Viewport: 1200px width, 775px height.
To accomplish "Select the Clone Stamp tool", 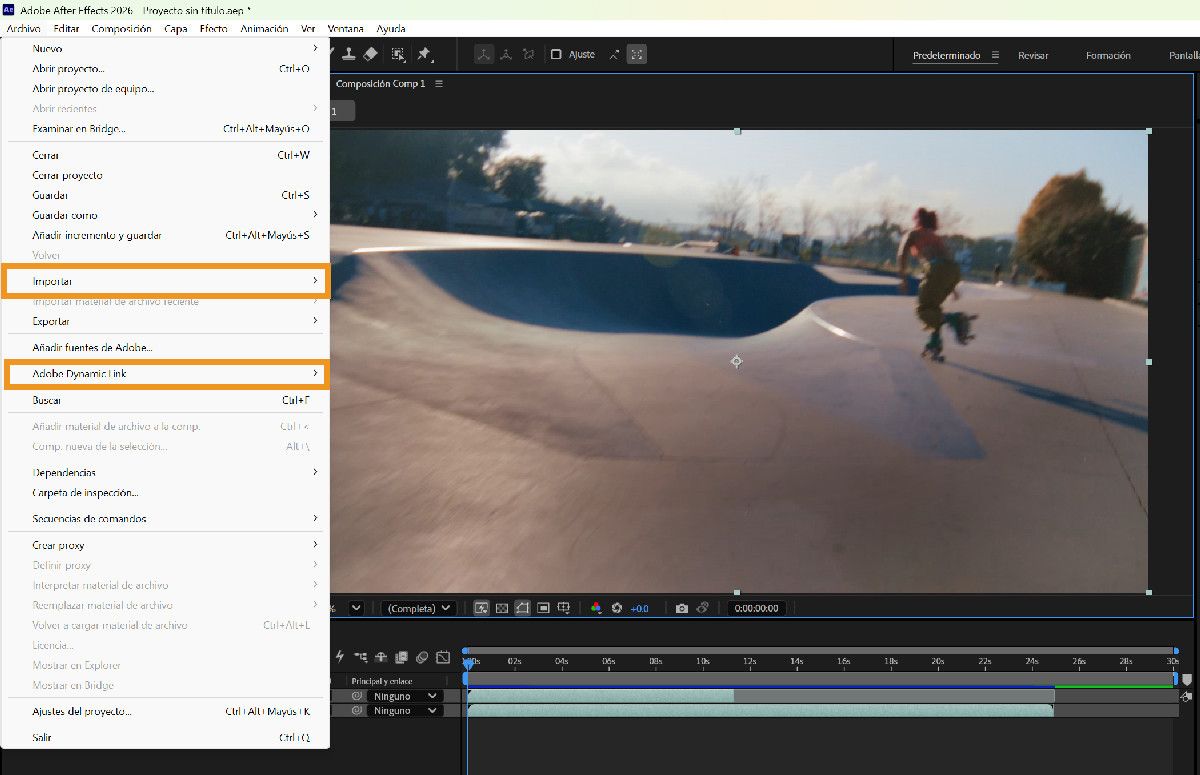I will pos(349,54).
